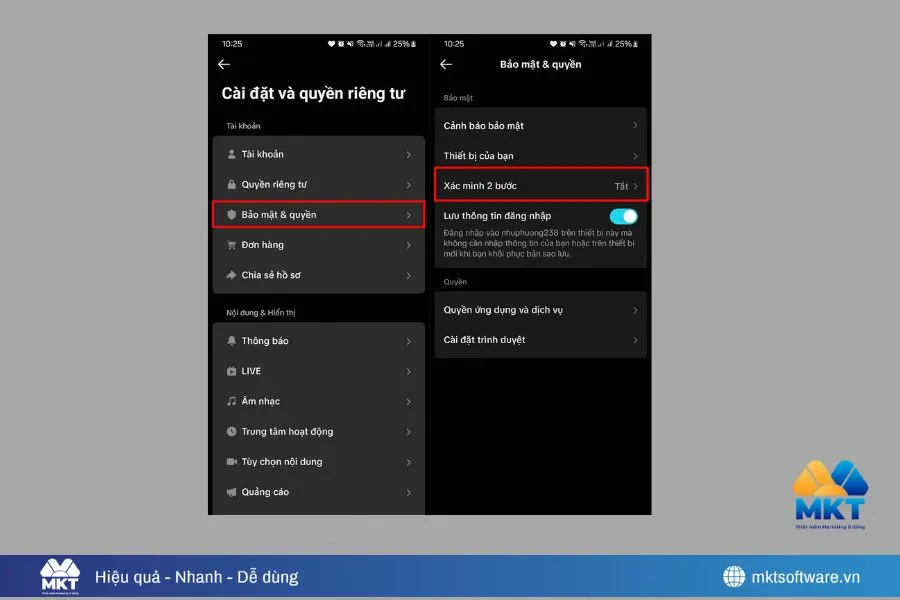Click the lock icon beside Quyền riêng tư
The image size is (900, 600).
[x=232, y=184]
